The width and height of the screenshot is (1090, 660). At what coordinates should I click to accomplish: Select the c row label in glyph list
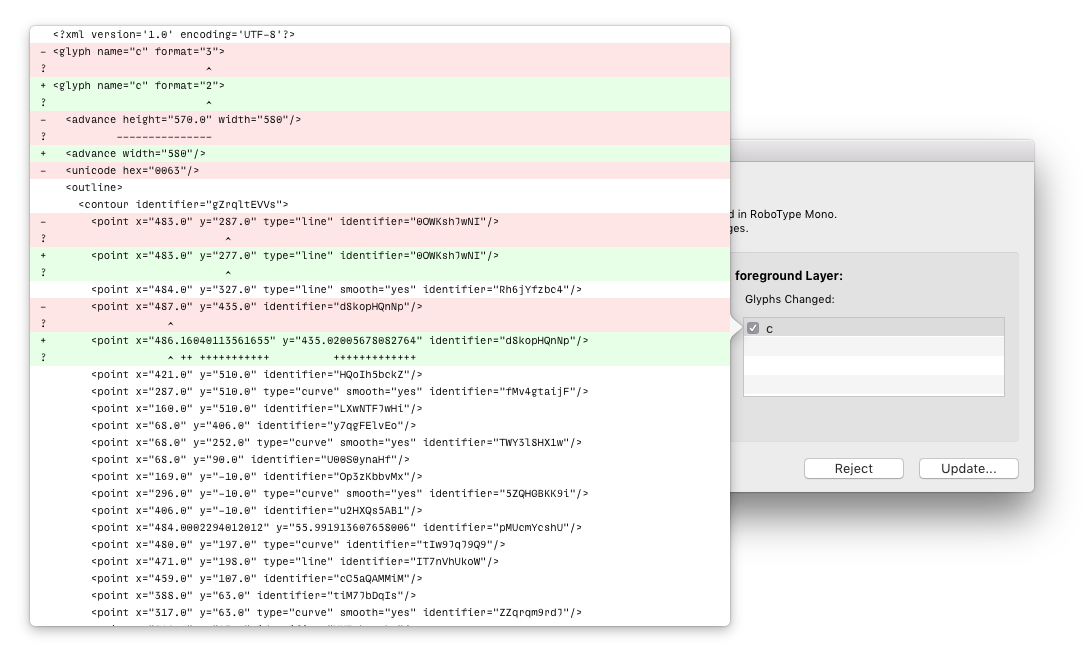pos(770,328)
